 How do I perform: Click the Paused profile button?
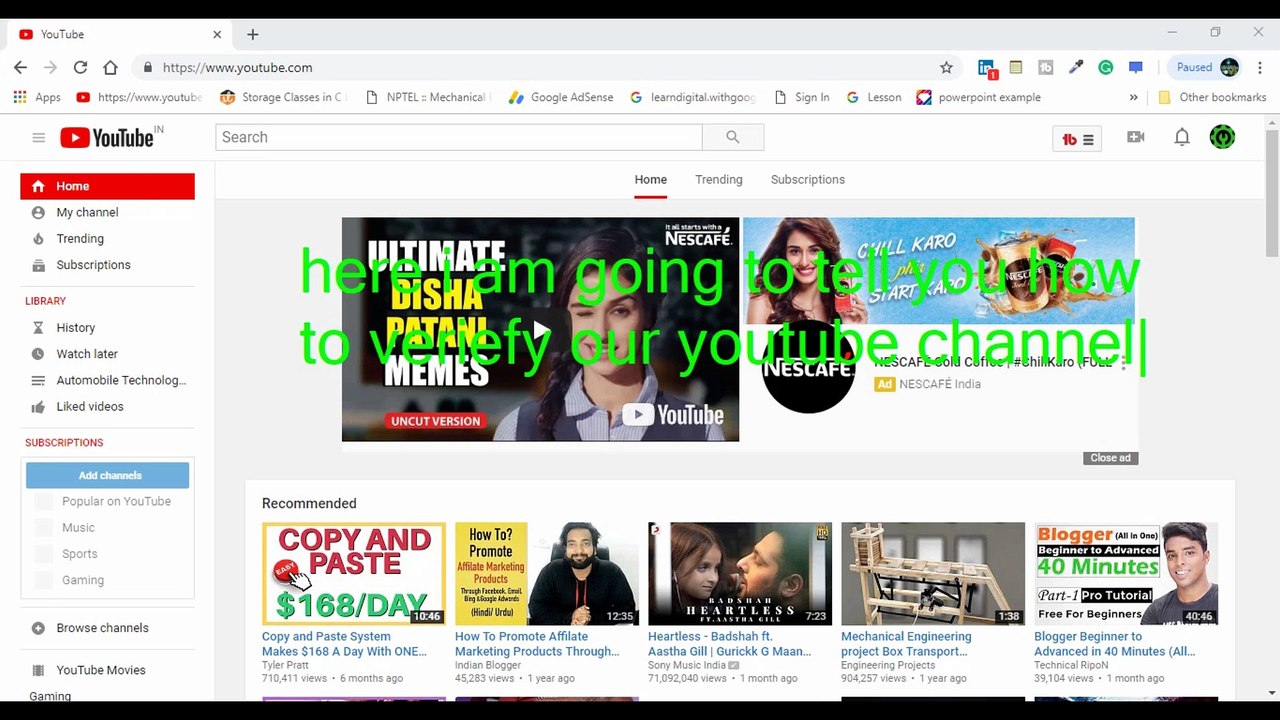(1207, 67)
